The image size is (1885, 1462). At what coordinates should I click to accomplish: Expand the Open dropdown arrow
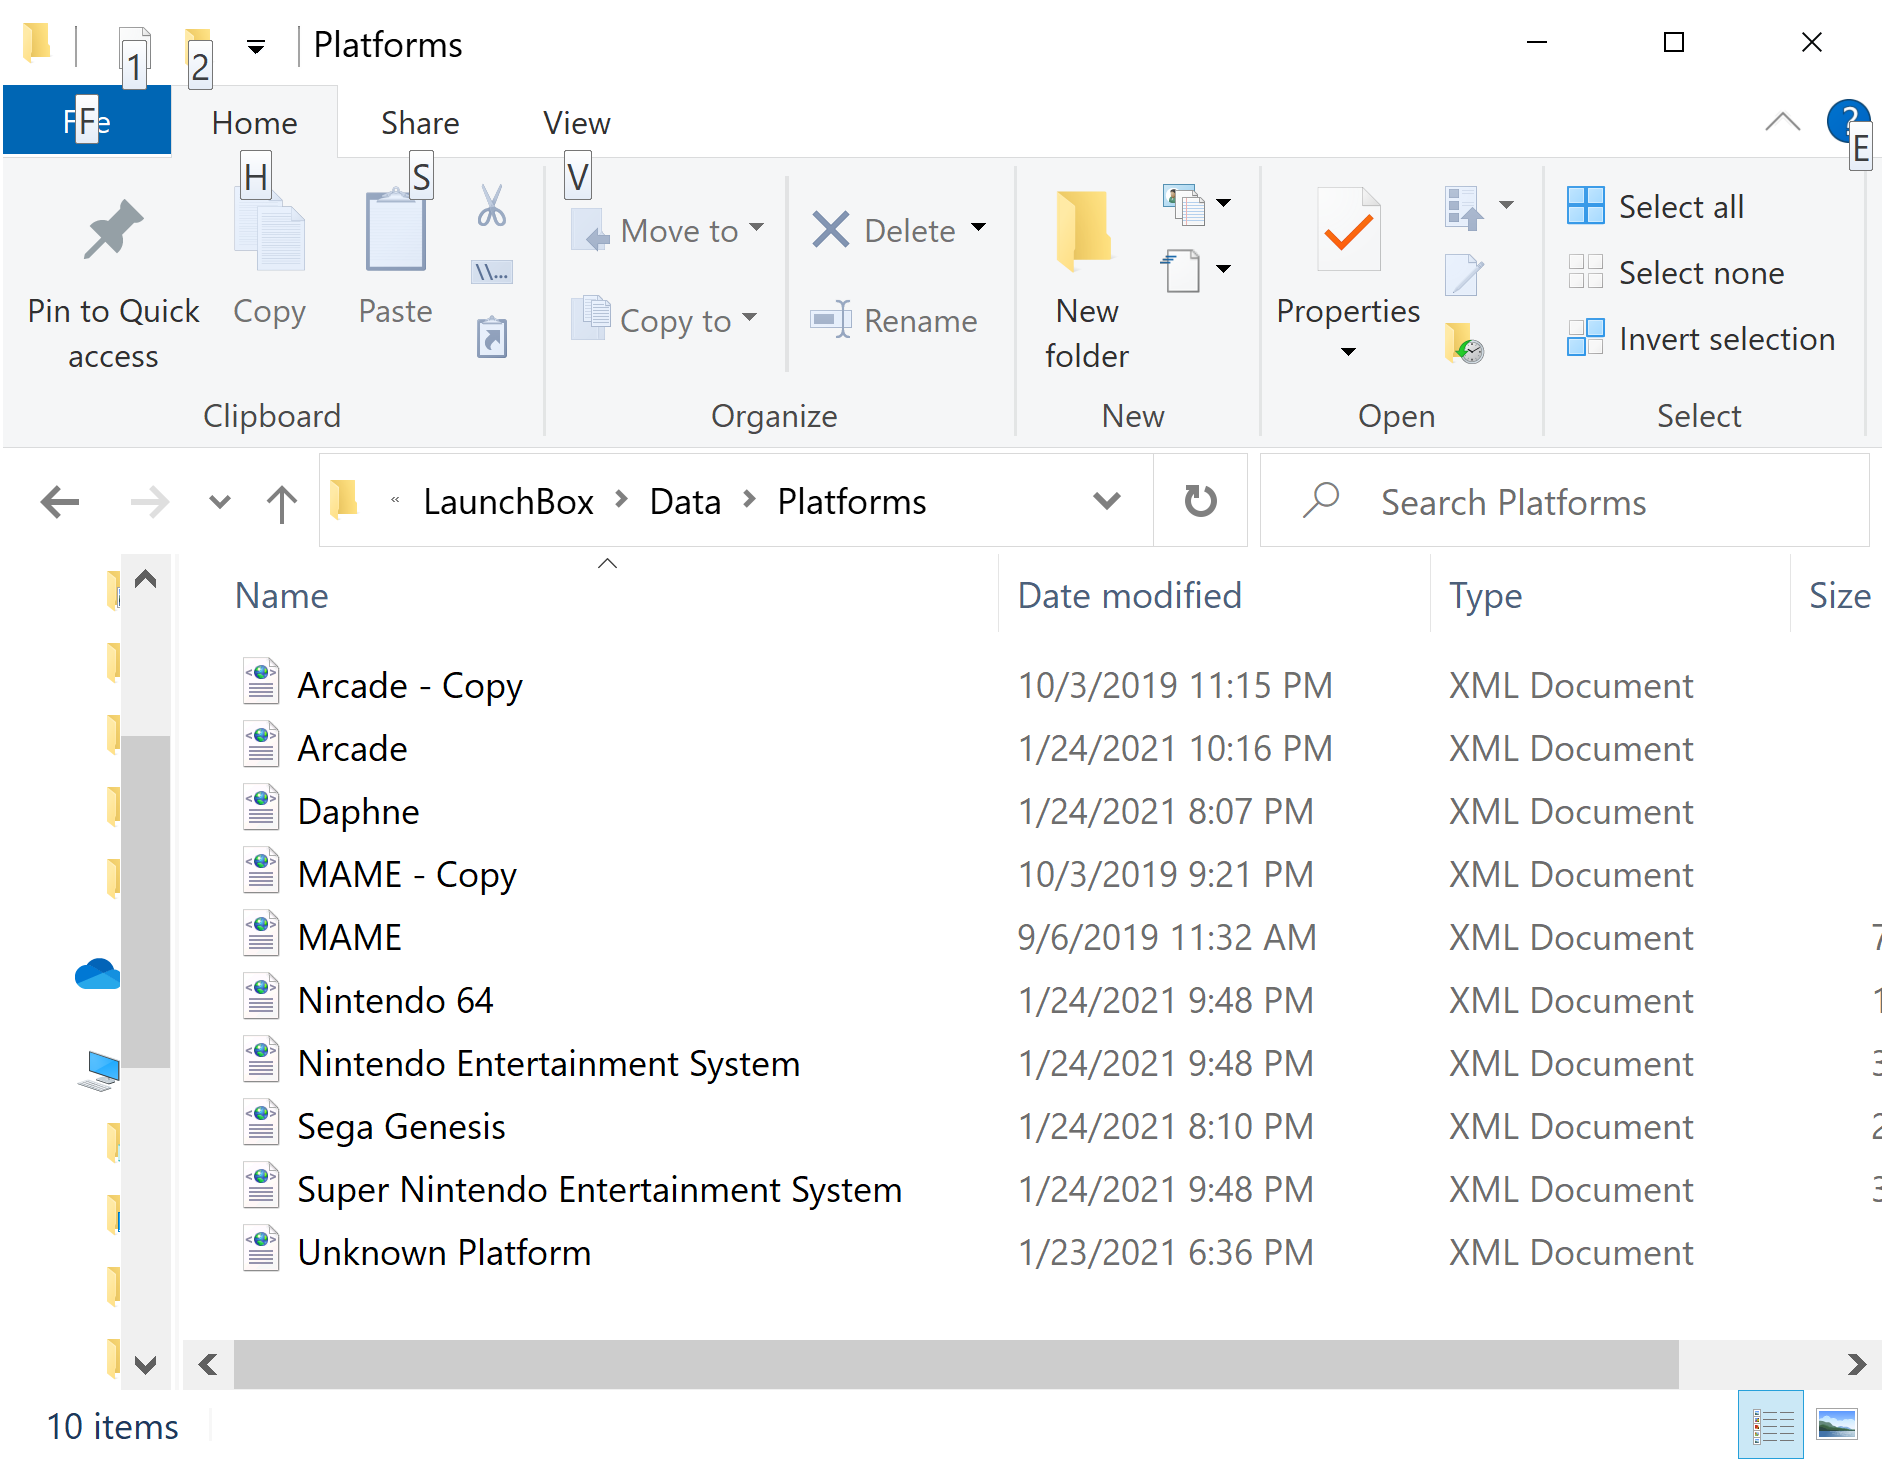pyautogui.click(x=1506, y=205)
